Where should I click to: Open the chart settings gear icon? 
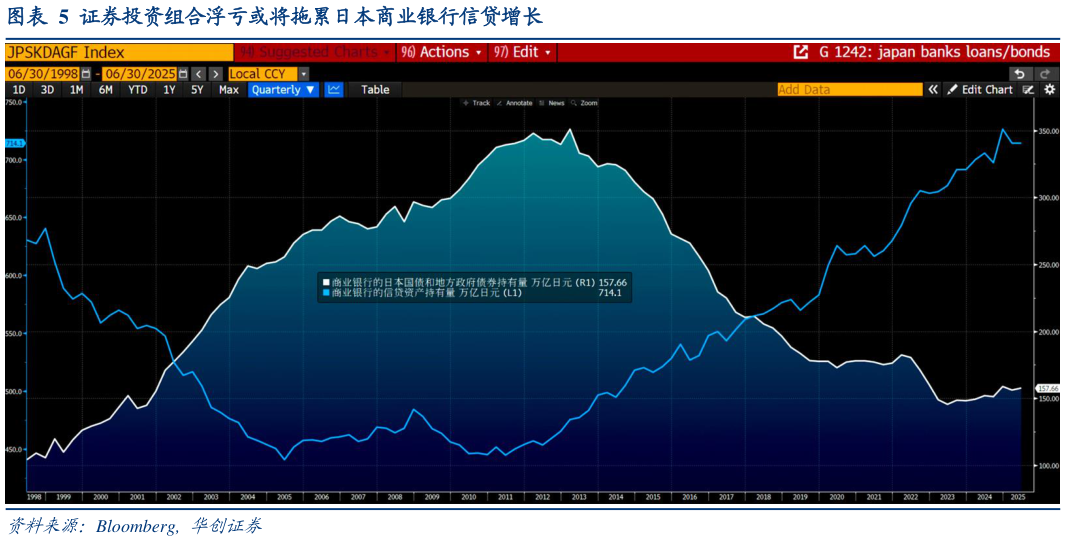pos(1050,90)
